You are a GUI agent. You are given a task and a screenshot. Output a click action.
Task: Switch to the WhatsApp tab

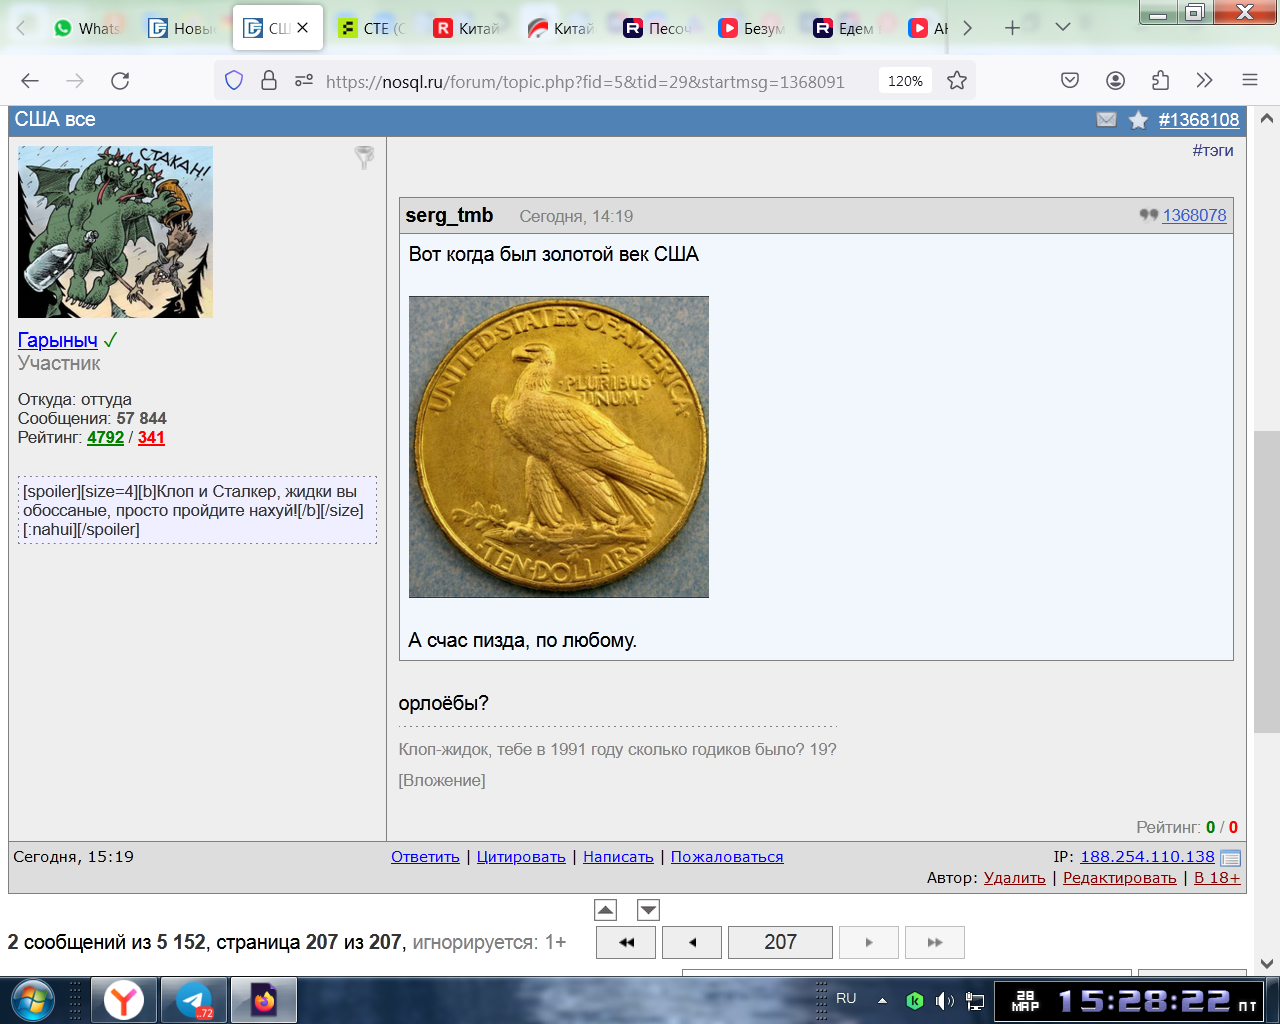click(86, 28)
